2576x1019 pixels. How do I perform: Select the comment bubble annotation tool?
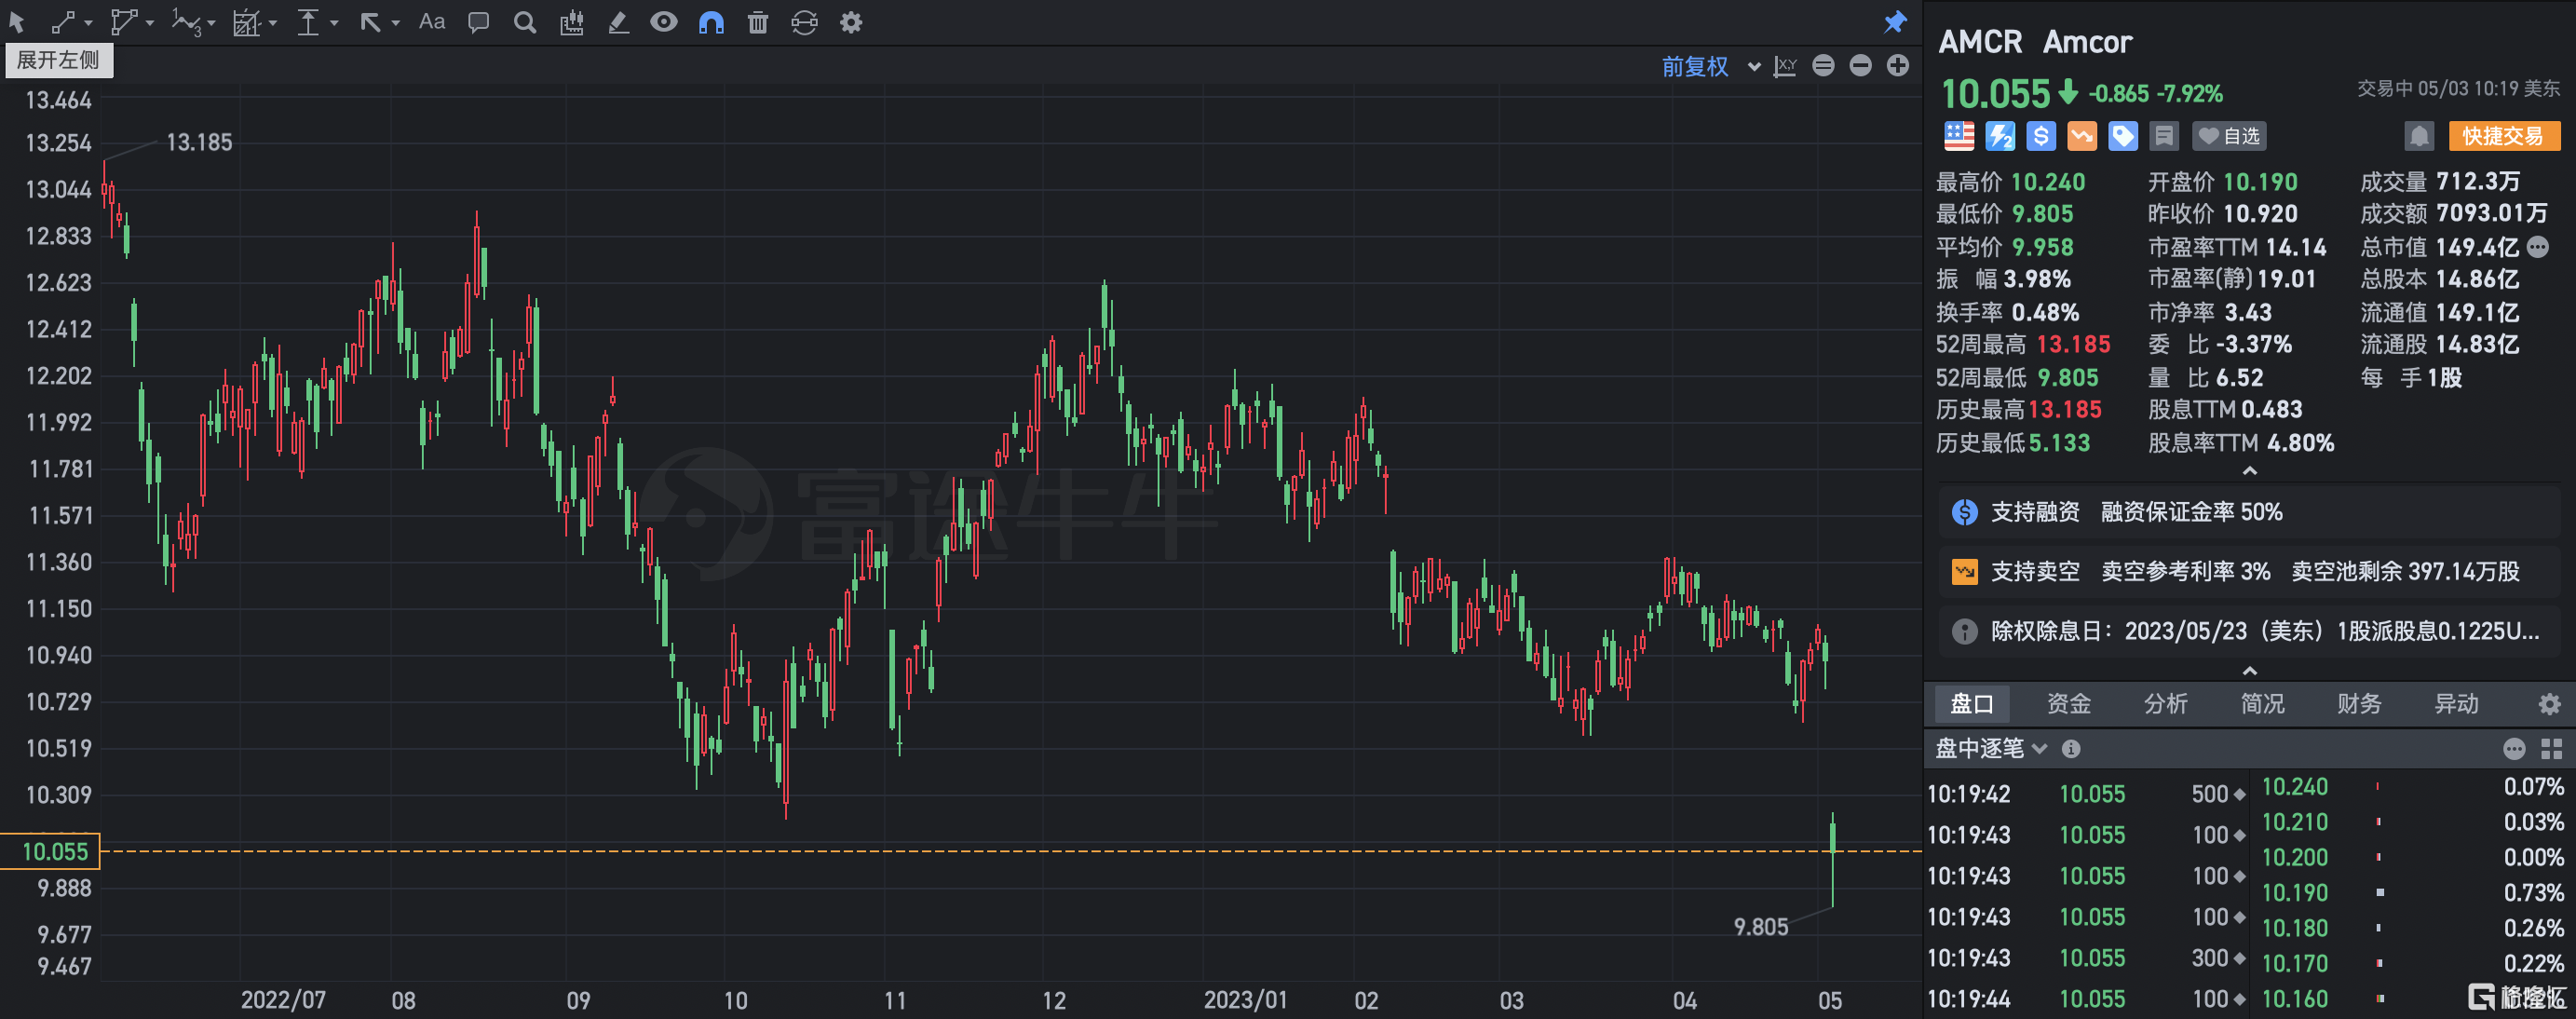478,22
